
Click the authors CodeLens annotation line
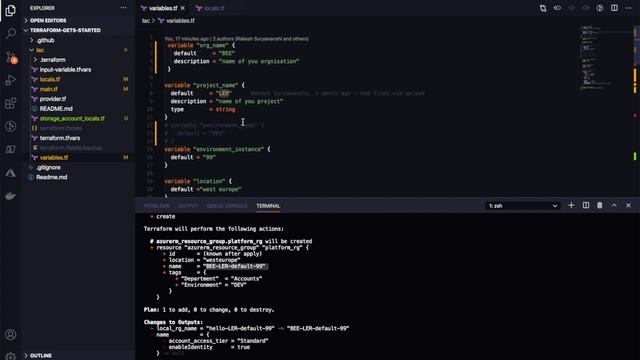[x=236, y=39]
